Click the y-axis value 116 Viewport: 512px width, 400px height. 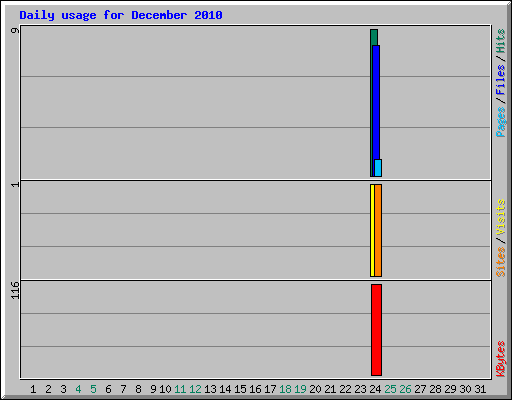tap(15, 290)
